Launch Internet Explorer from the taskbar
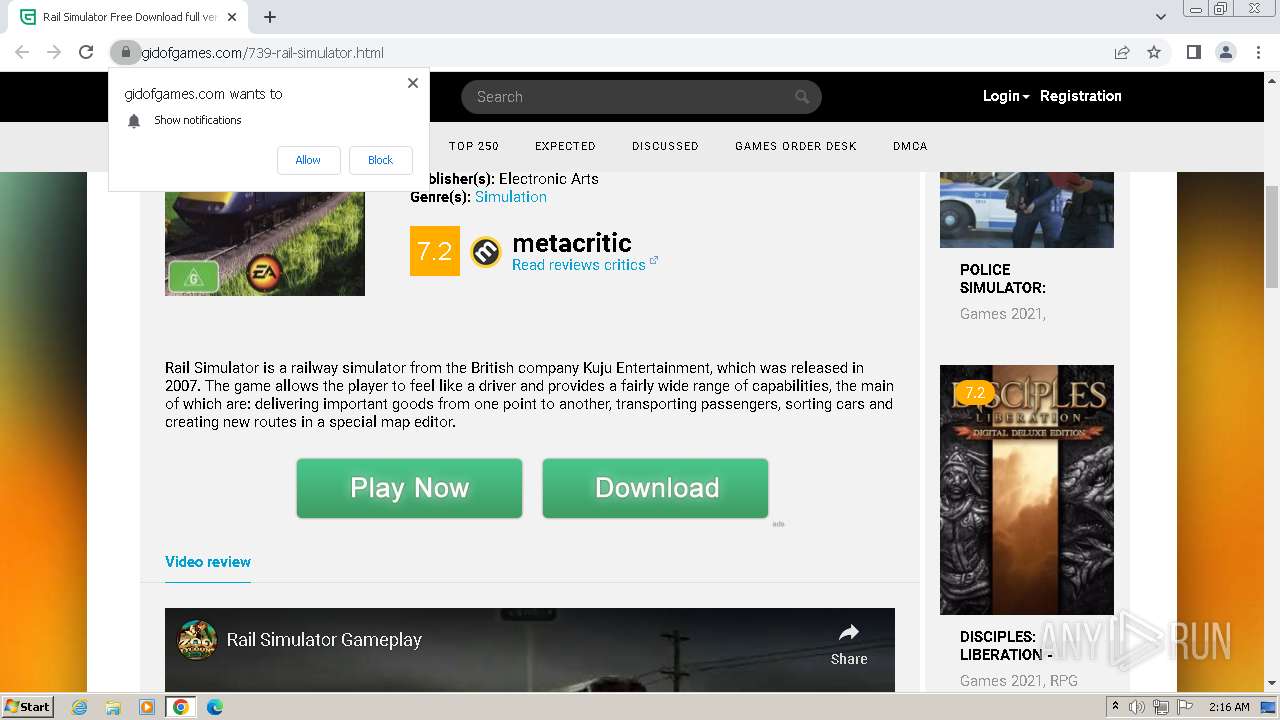Image resolution: width=1280 pixels, height=720 pixels. coord(79,707)
